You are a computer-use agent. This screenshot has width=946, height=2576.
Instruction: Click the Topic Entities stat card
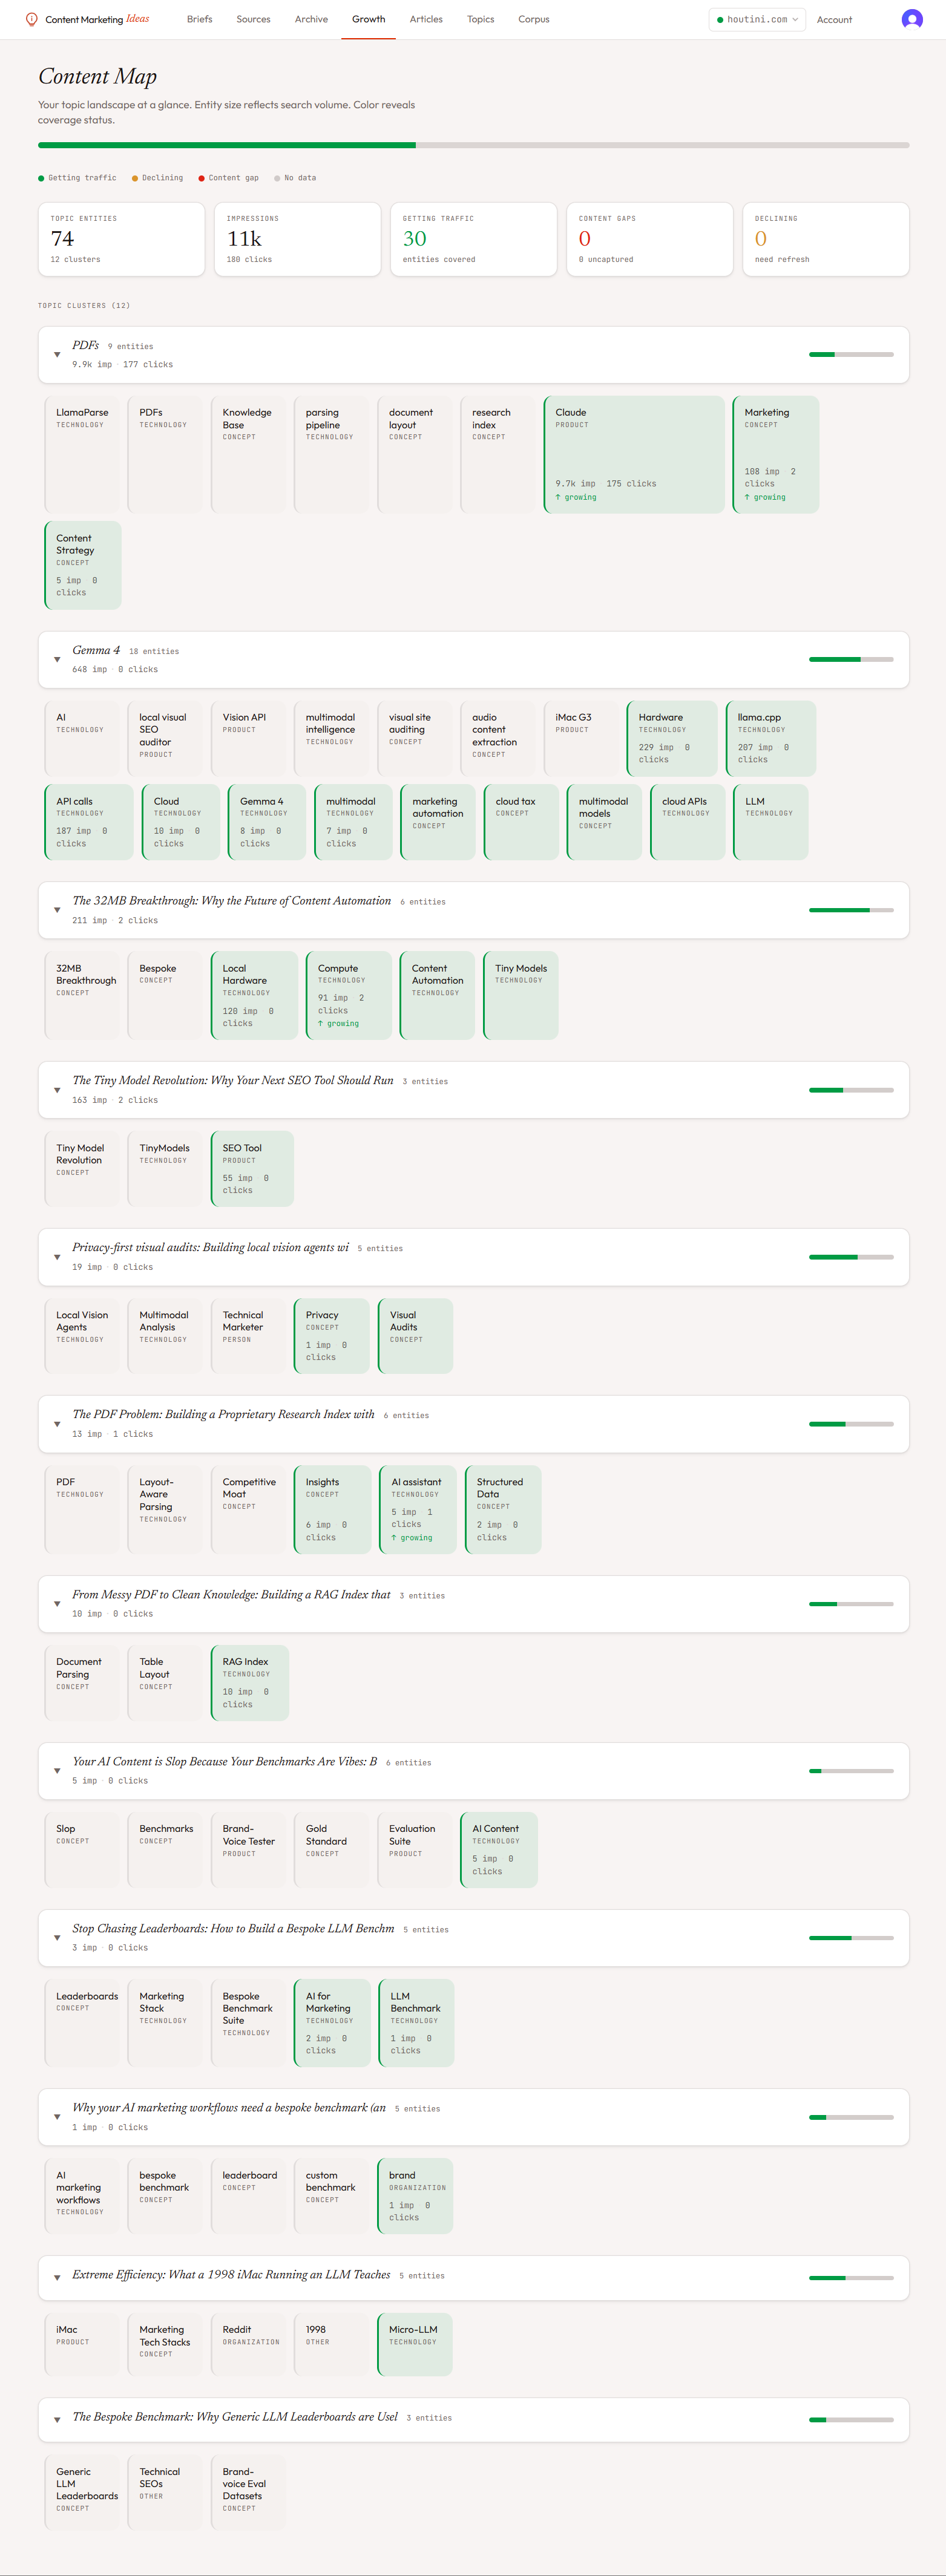point(121,239)
